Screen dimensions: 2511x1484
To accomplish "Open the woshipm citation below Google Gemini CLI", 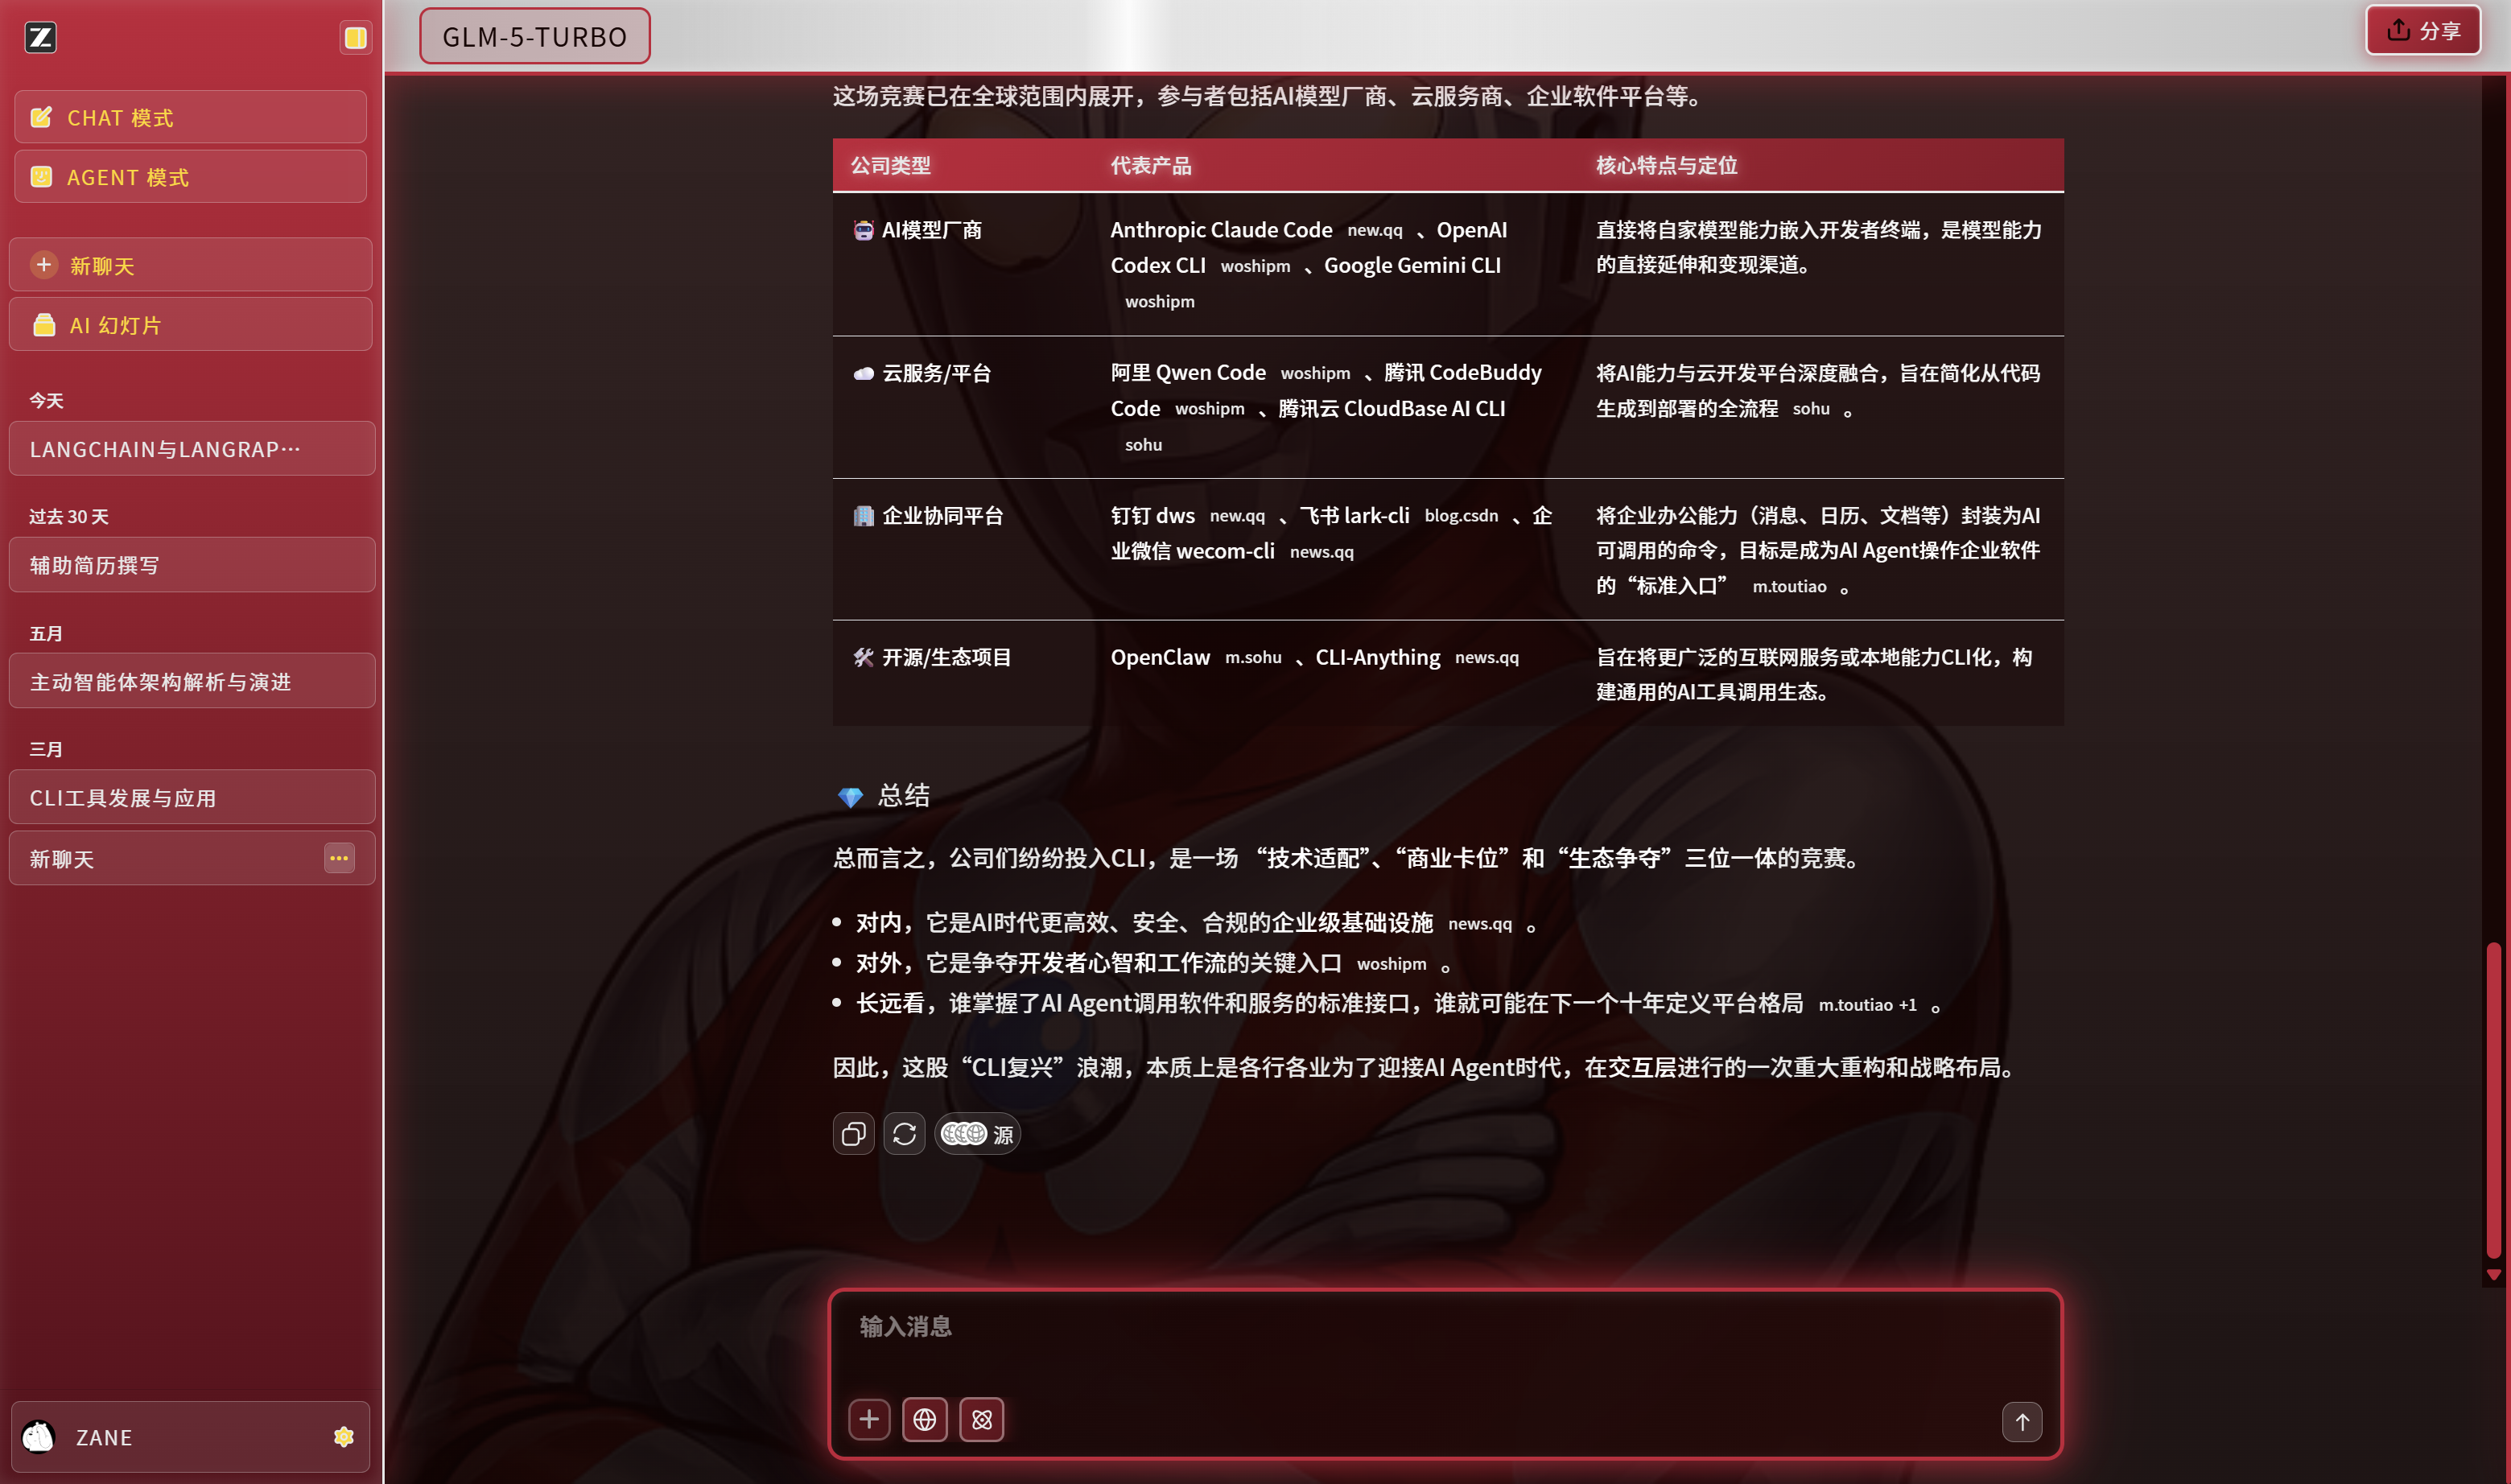I will (1160, 302).
